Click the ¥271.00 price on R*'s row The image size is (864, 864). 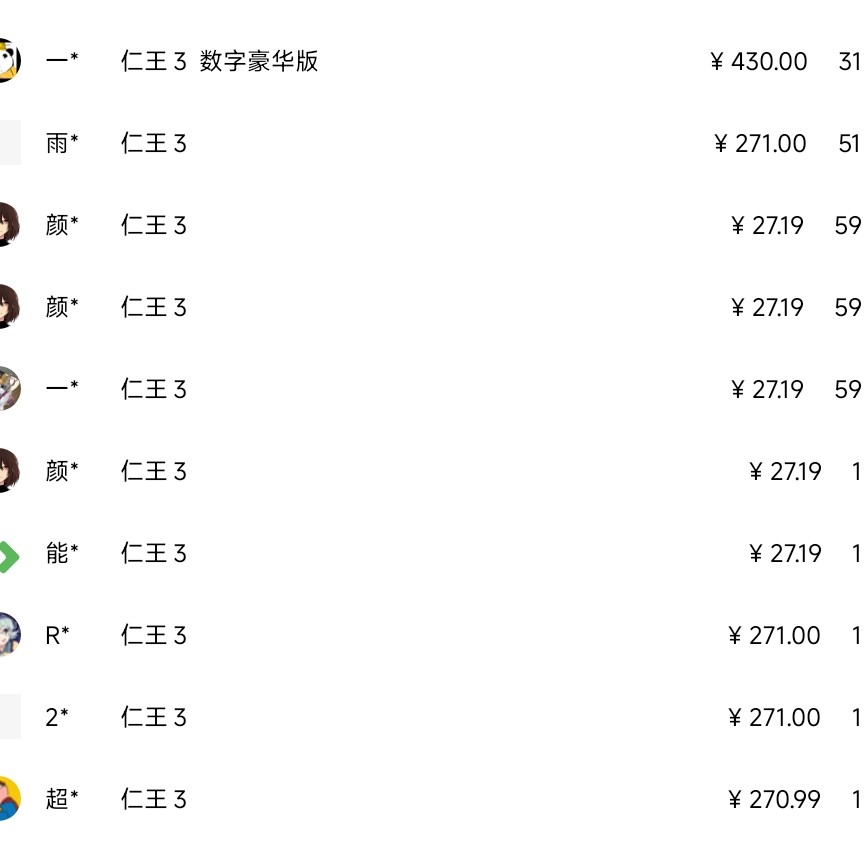[x=774, y=636]
